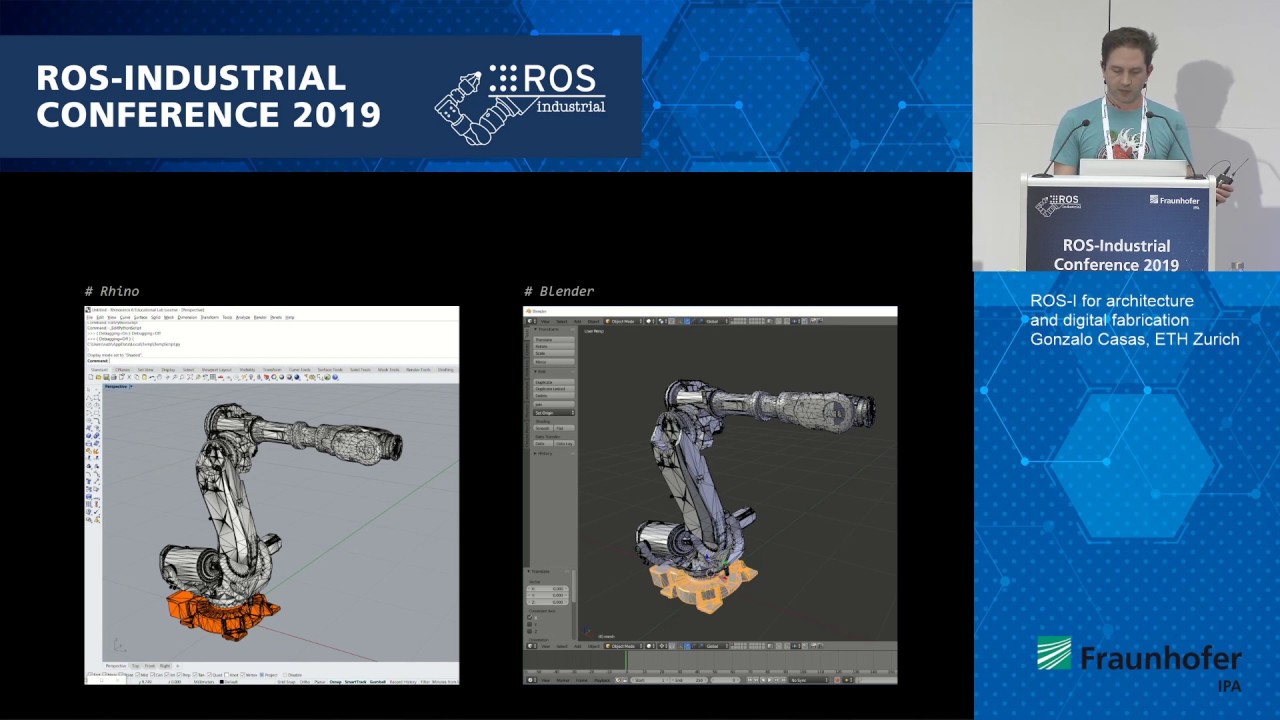Open the File menu in Rhino

click(90, 317)
